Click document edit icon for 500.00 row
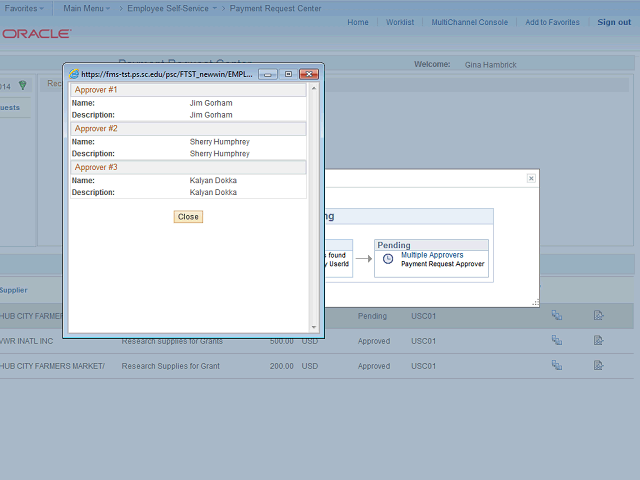Viewport: 640px width, 480px height. point(598,341)
